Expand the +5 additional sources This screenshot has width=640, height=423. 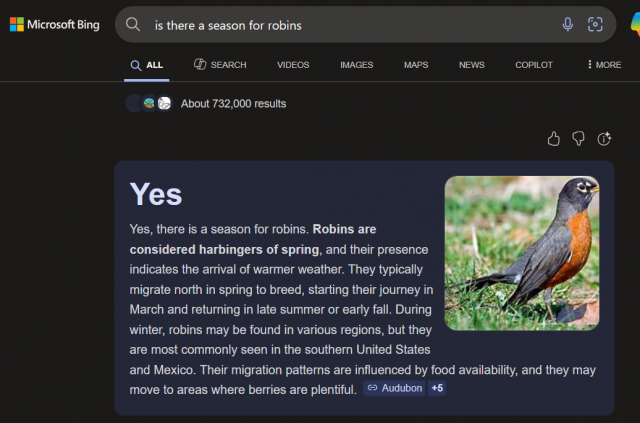437,388
